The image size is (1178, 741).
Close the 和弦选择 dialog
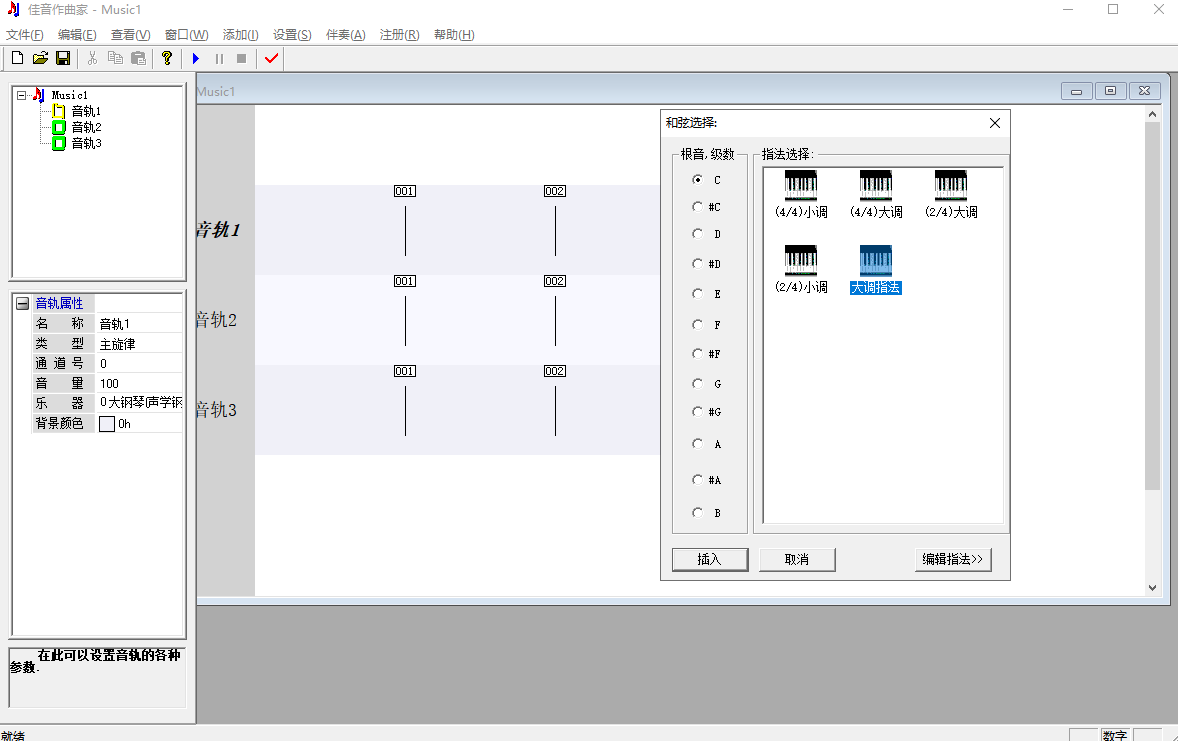tap(995, 122)
